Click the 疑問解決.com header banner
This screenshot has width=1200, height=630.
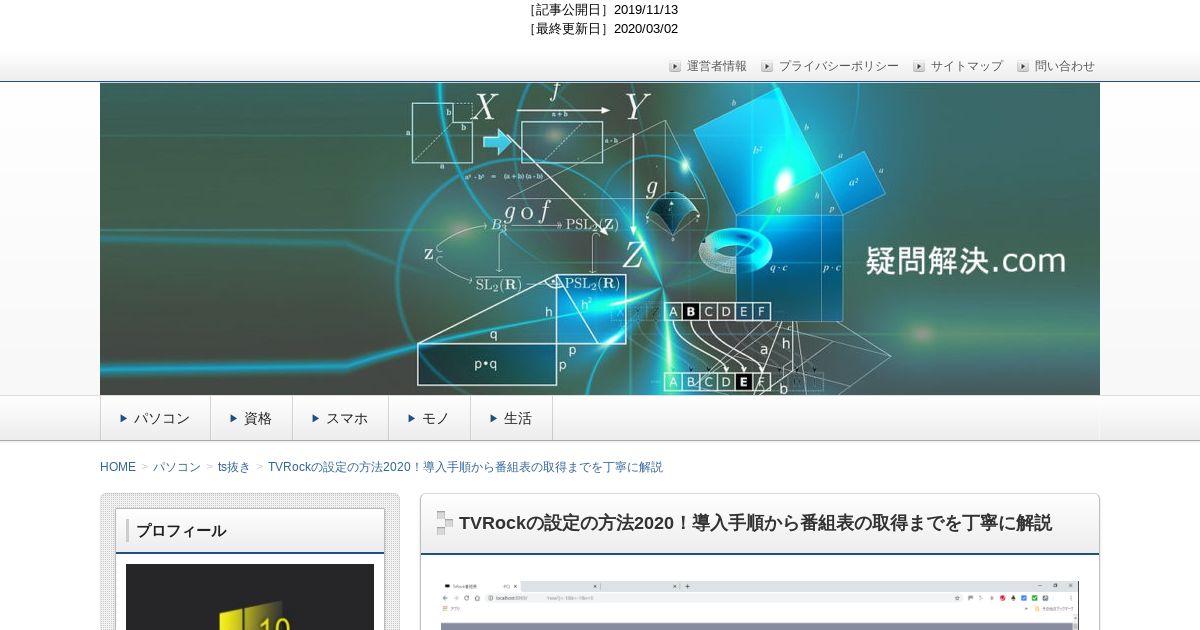tap(600, 239)
